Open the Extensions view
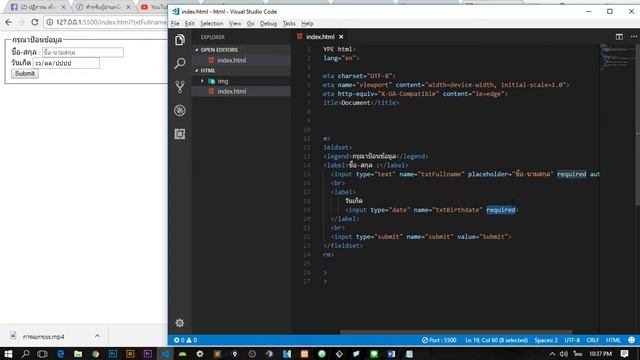The image size is (640, 360). tap(180, 134)
